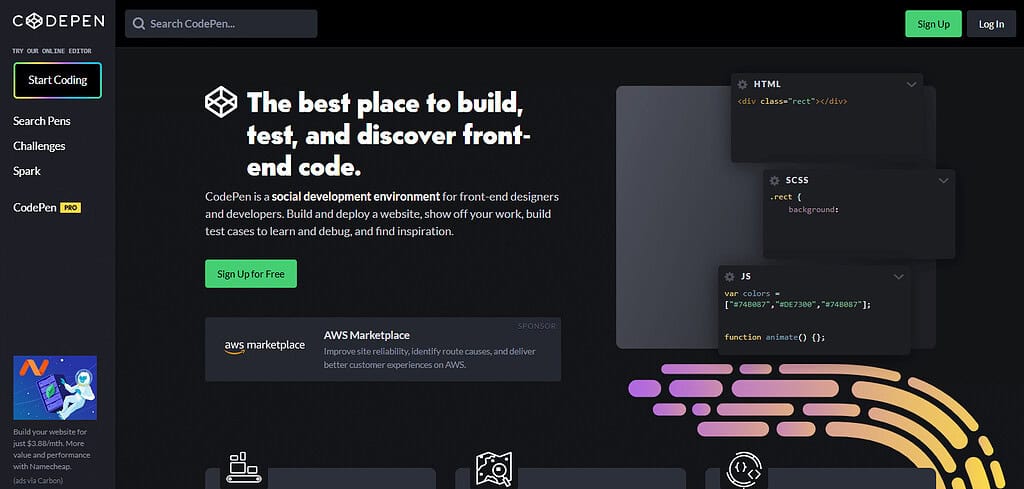Expand the JS panel chevron
Image resolution: width=1024 pixels, height=489 pixels.
click(899, 277)
